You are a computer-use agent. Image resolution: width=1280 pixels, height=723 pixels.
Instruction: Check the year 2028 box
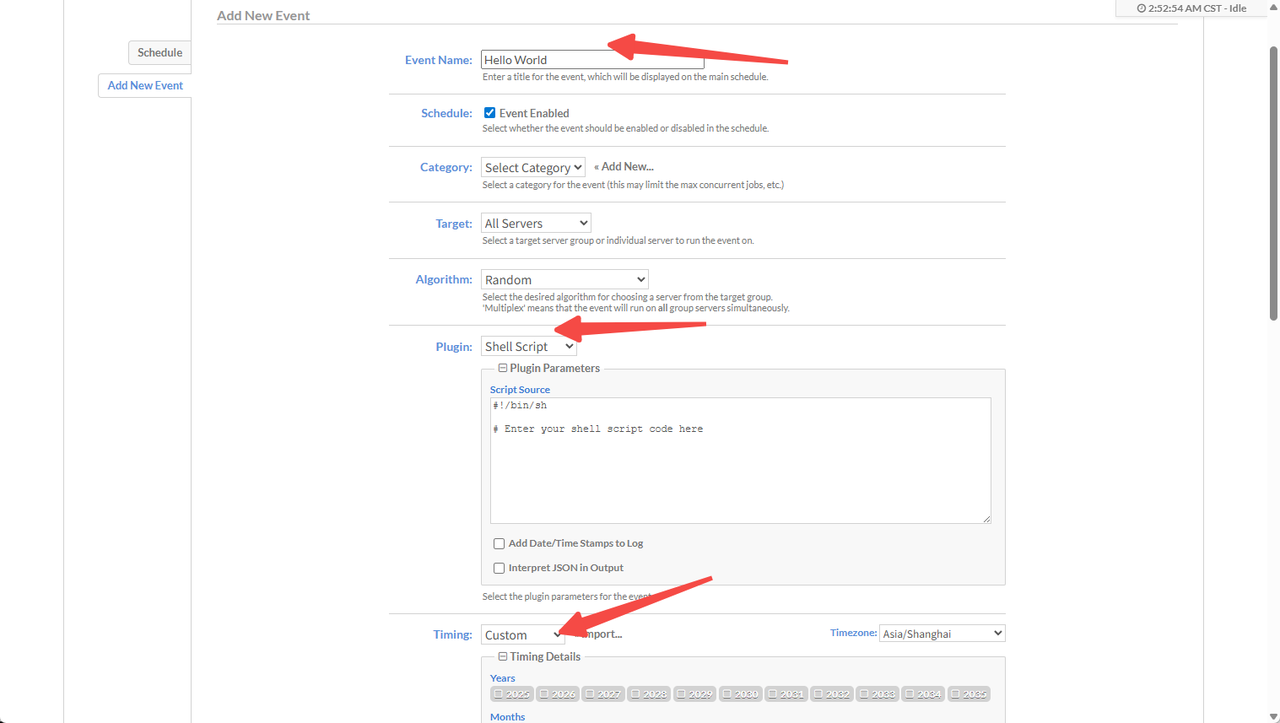click(x=649, y=694)
